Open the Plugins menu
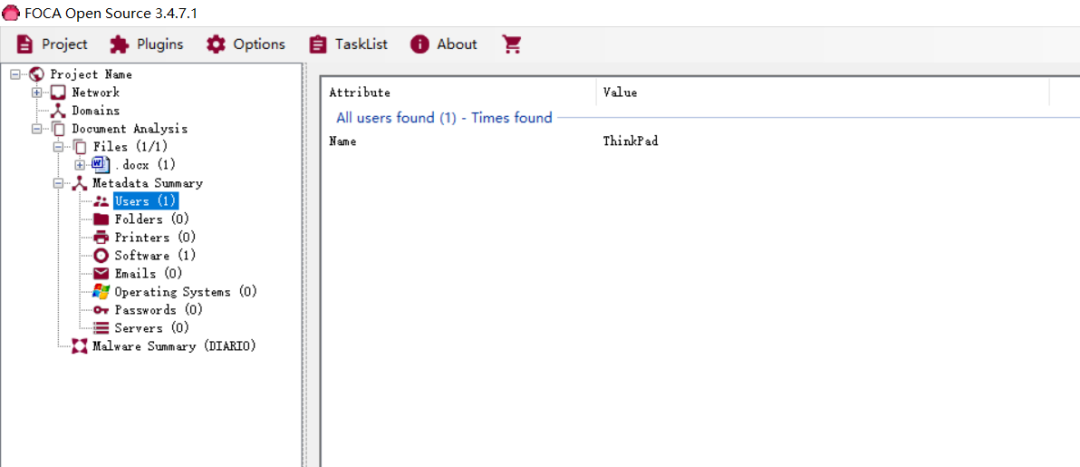This screenshot has height=467, width=1080. [x=147, y=44]
